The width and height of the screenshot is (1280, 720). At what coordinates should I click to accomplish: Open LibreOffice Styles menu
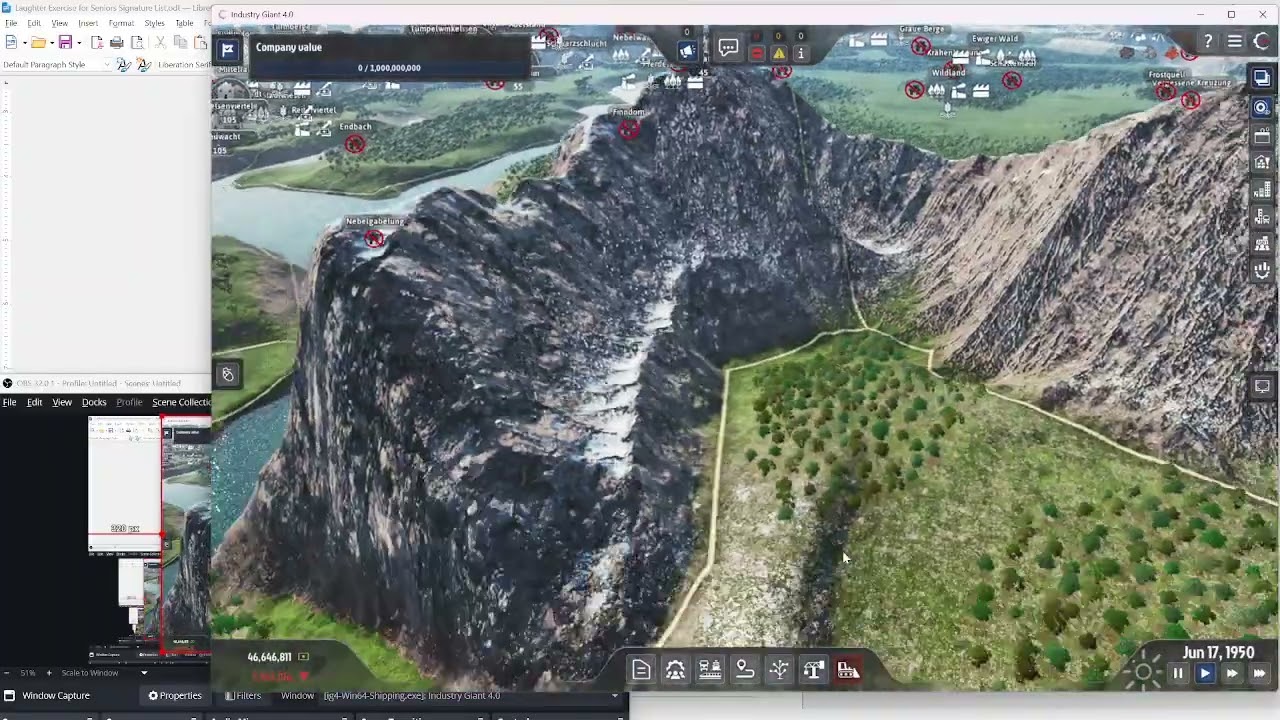(154, 23)
